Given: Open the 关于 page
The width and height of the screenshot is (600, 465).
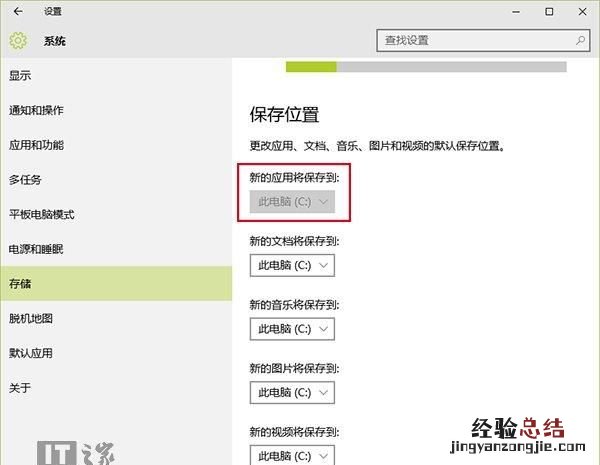Looking at the screenshot, I should 20,388.
